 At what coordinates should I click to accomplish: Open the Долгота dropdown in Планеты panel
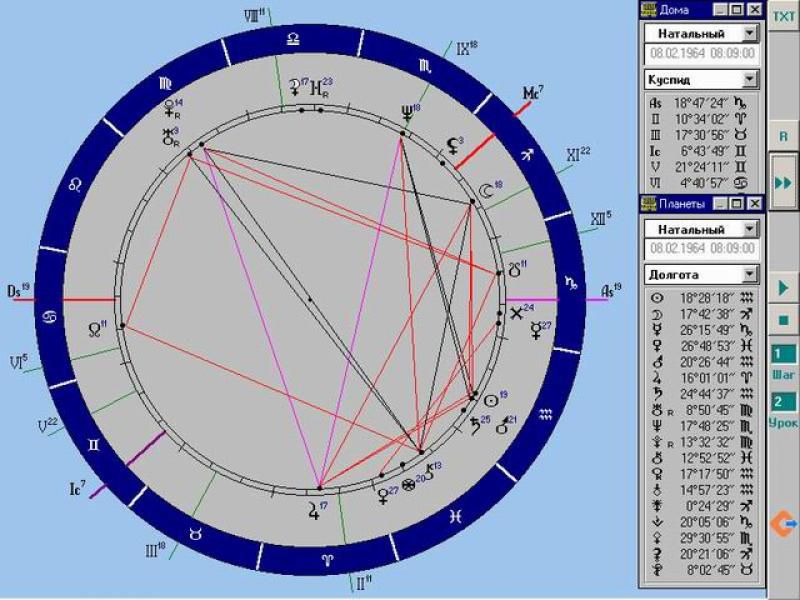749,273
